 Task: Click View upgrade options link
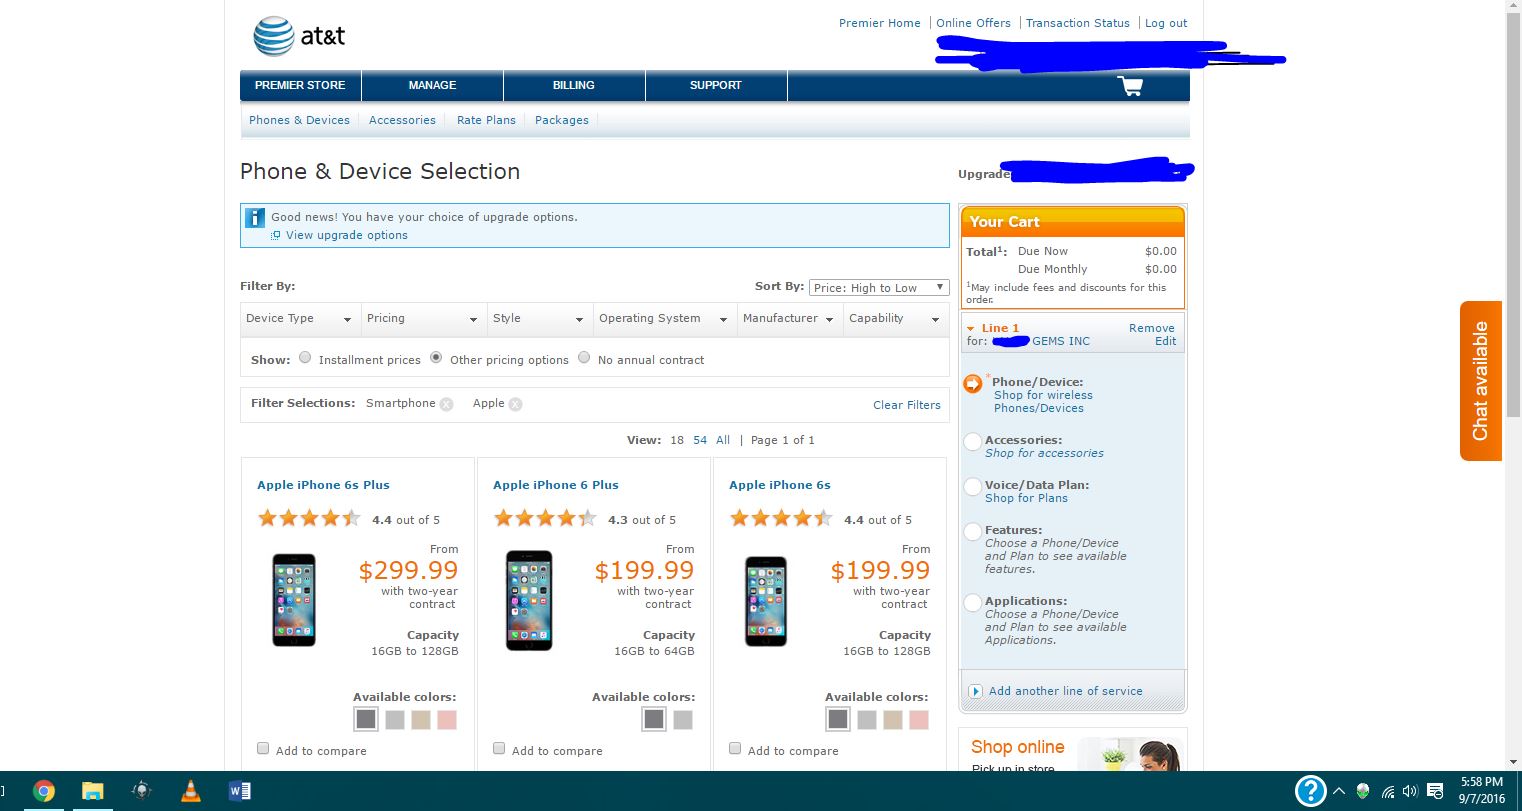point(347,235)
